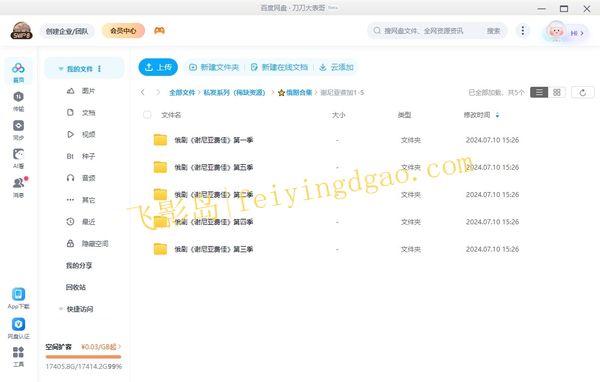Click the 文件名 column header
600x382 pixels.
(171, 115)
